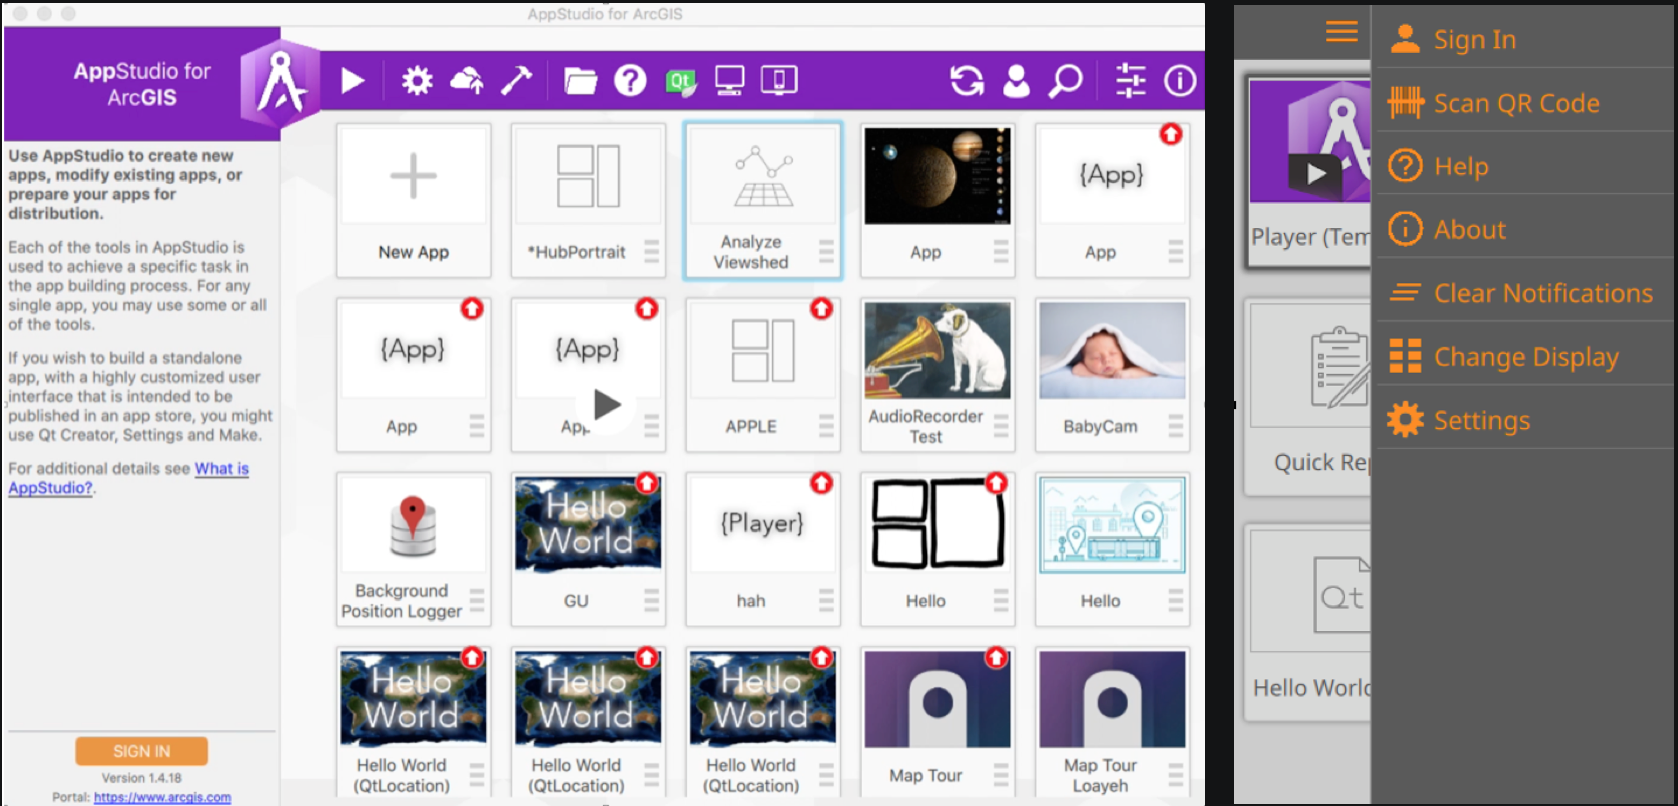
Task: Select the APPLE app tile
Action: (763, 375)
